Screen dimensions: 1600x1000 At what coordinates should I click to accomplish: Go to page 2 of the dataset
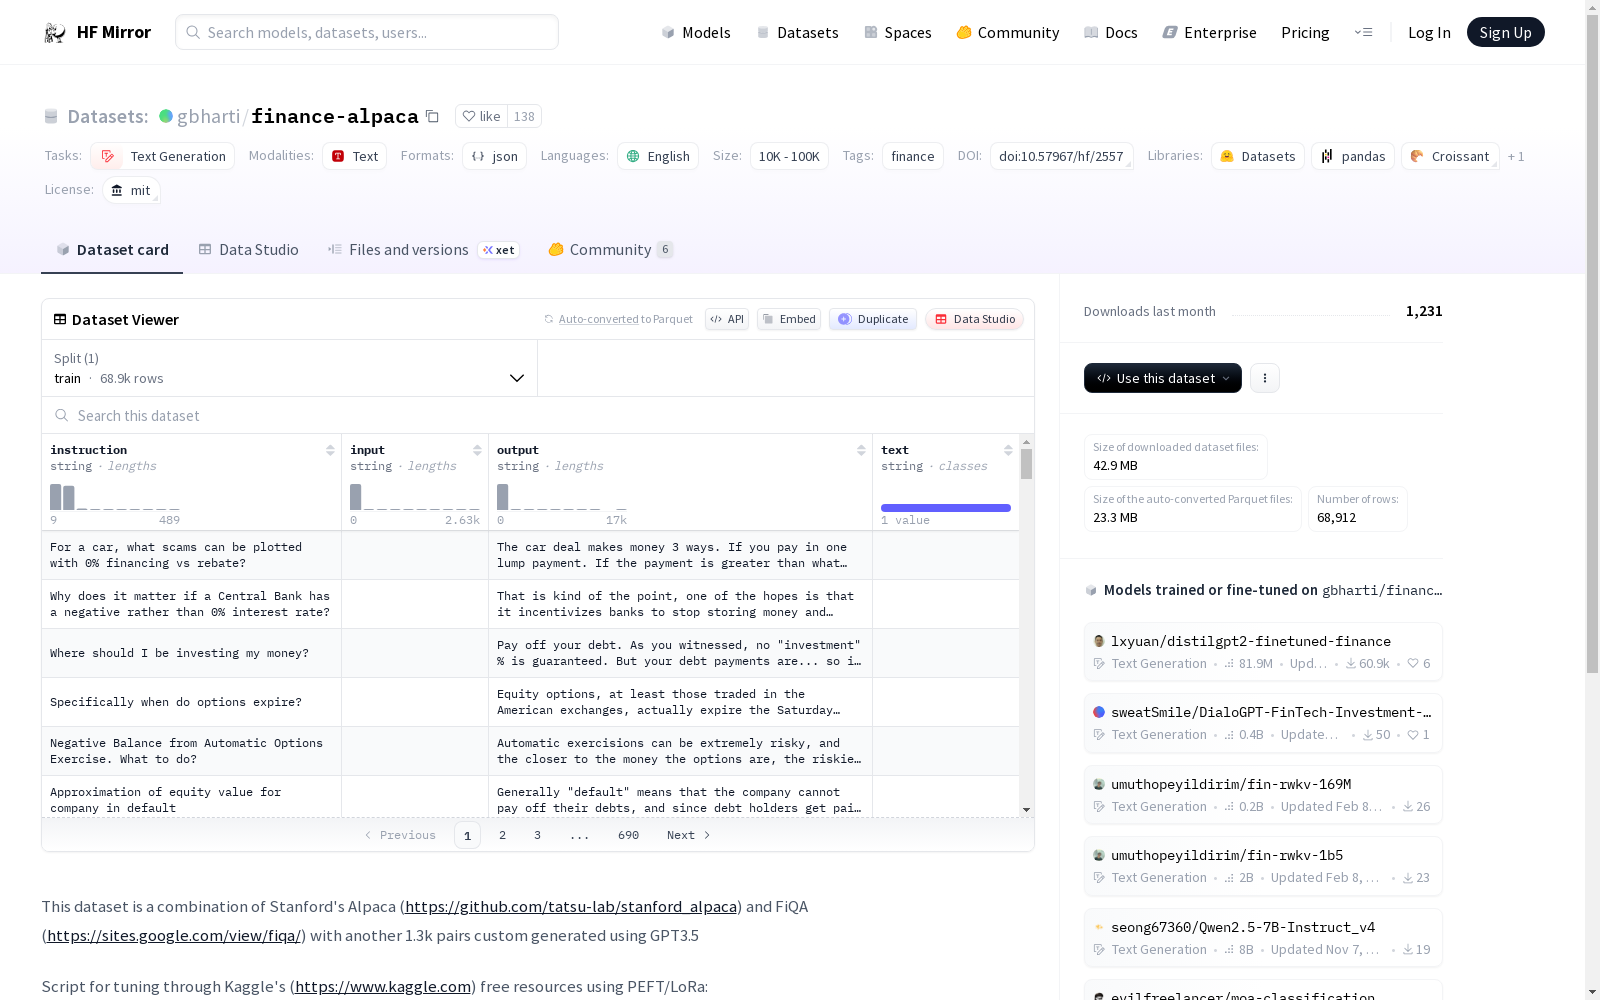[x=502, y=835]
